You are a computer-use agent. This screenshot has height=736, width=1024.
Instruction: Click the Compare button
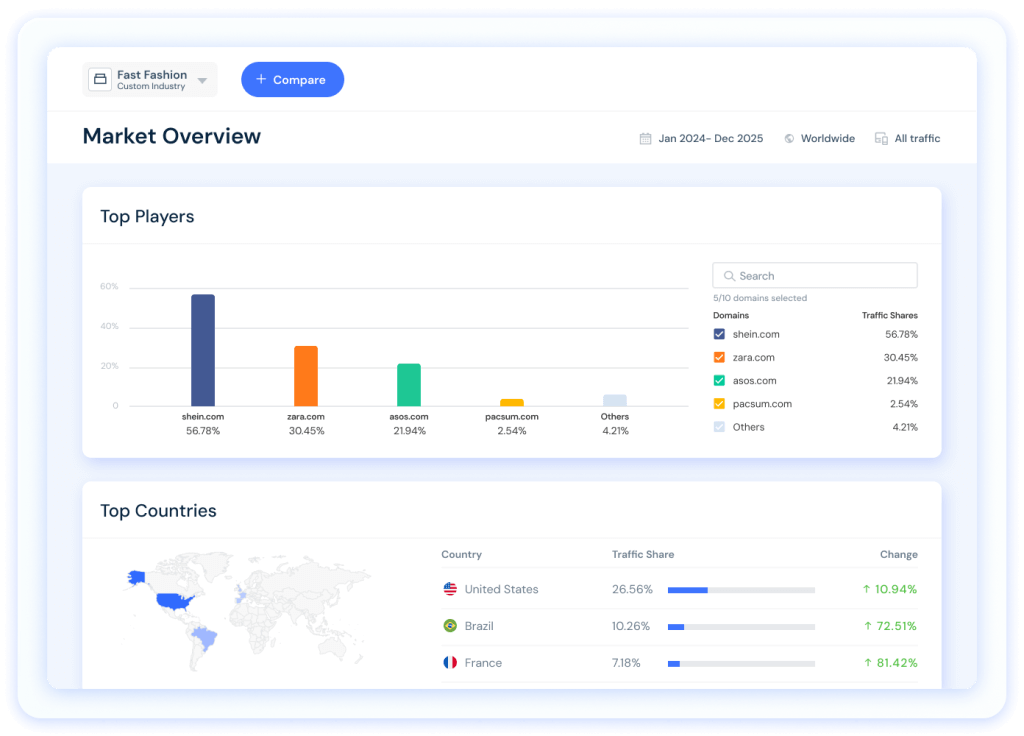click(x=293, y=80)
